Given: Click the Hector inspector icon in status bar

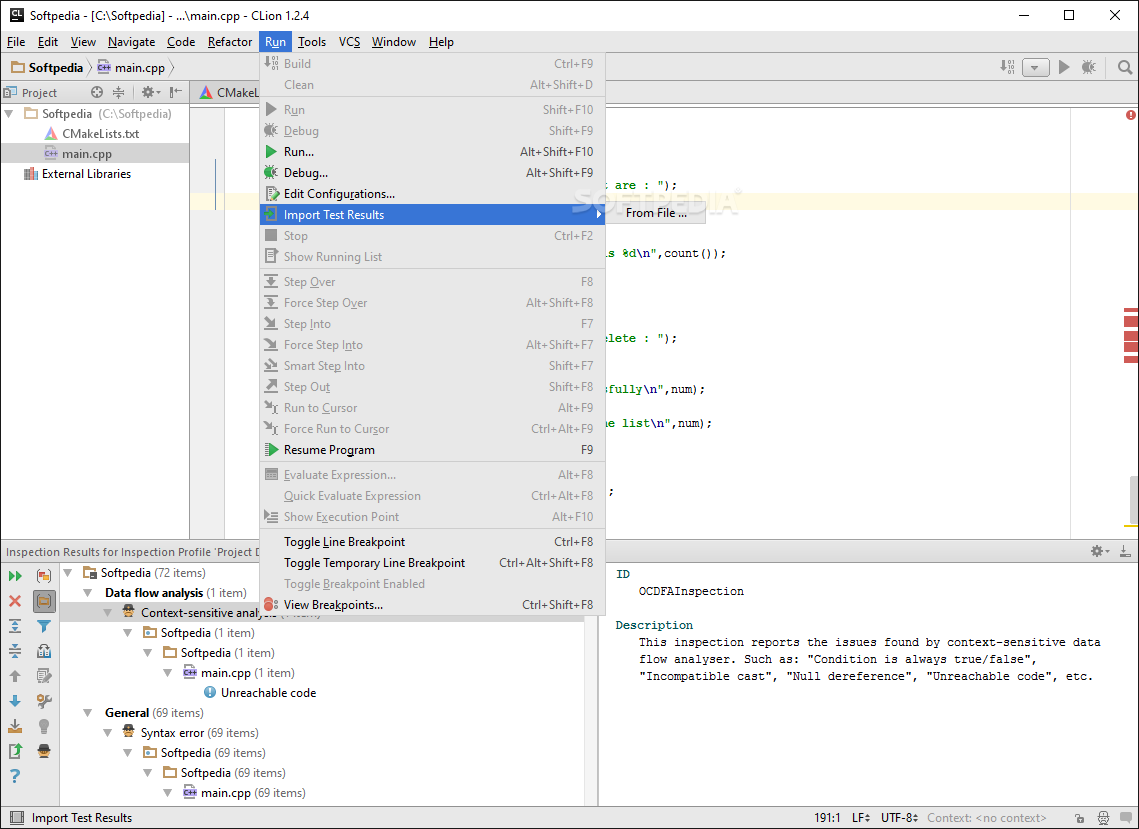Looking at the screenshot, I should [1103, 817].
